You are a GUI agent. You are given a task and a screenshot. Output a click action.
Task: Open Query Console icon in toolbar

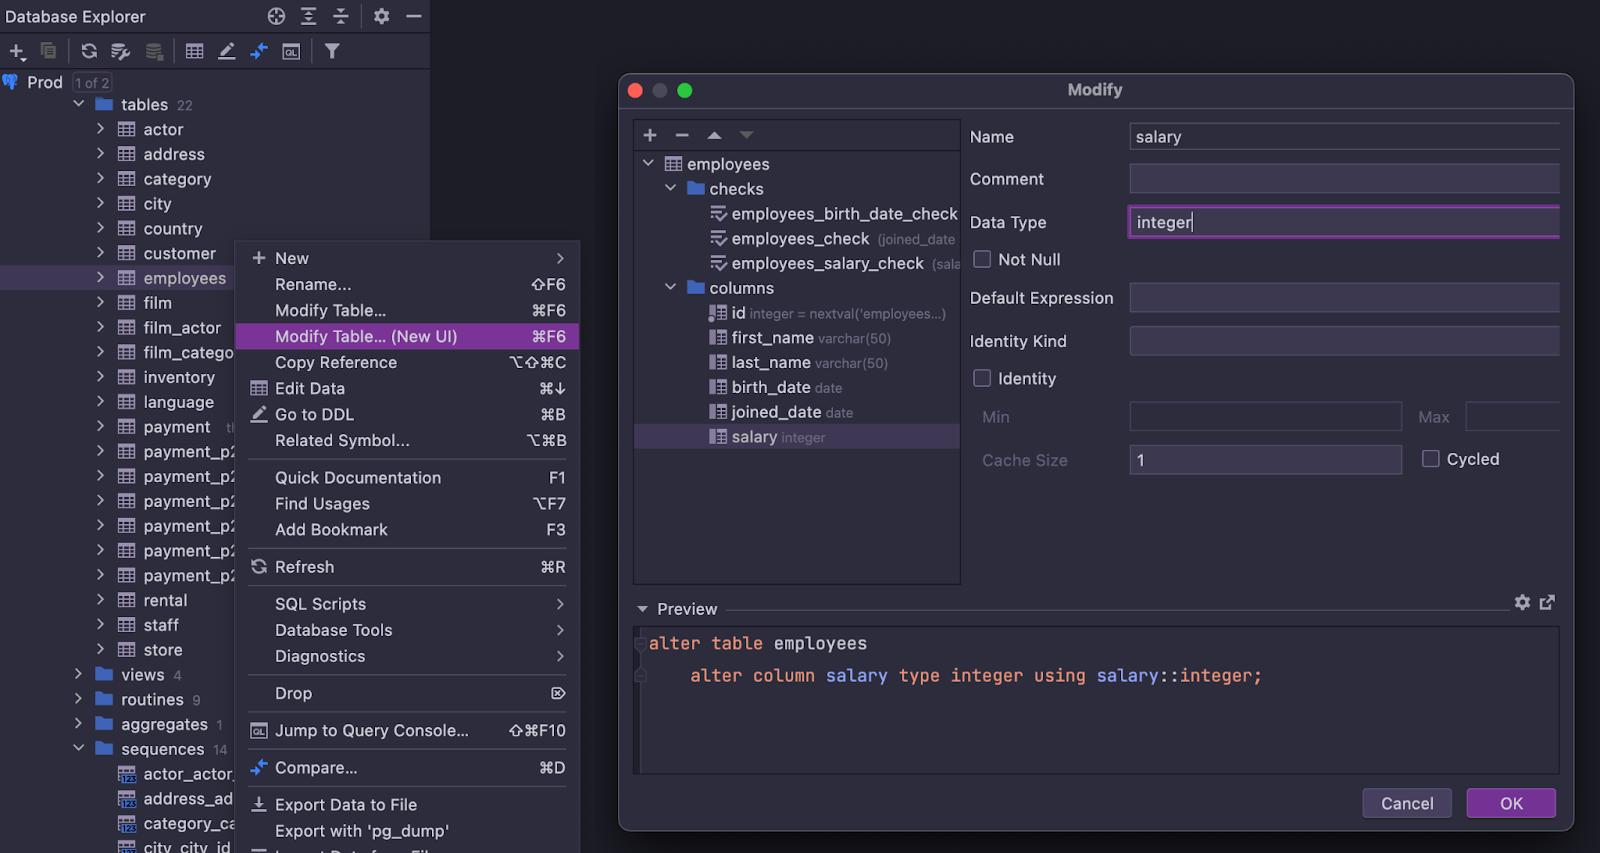[x=291, y=51]
